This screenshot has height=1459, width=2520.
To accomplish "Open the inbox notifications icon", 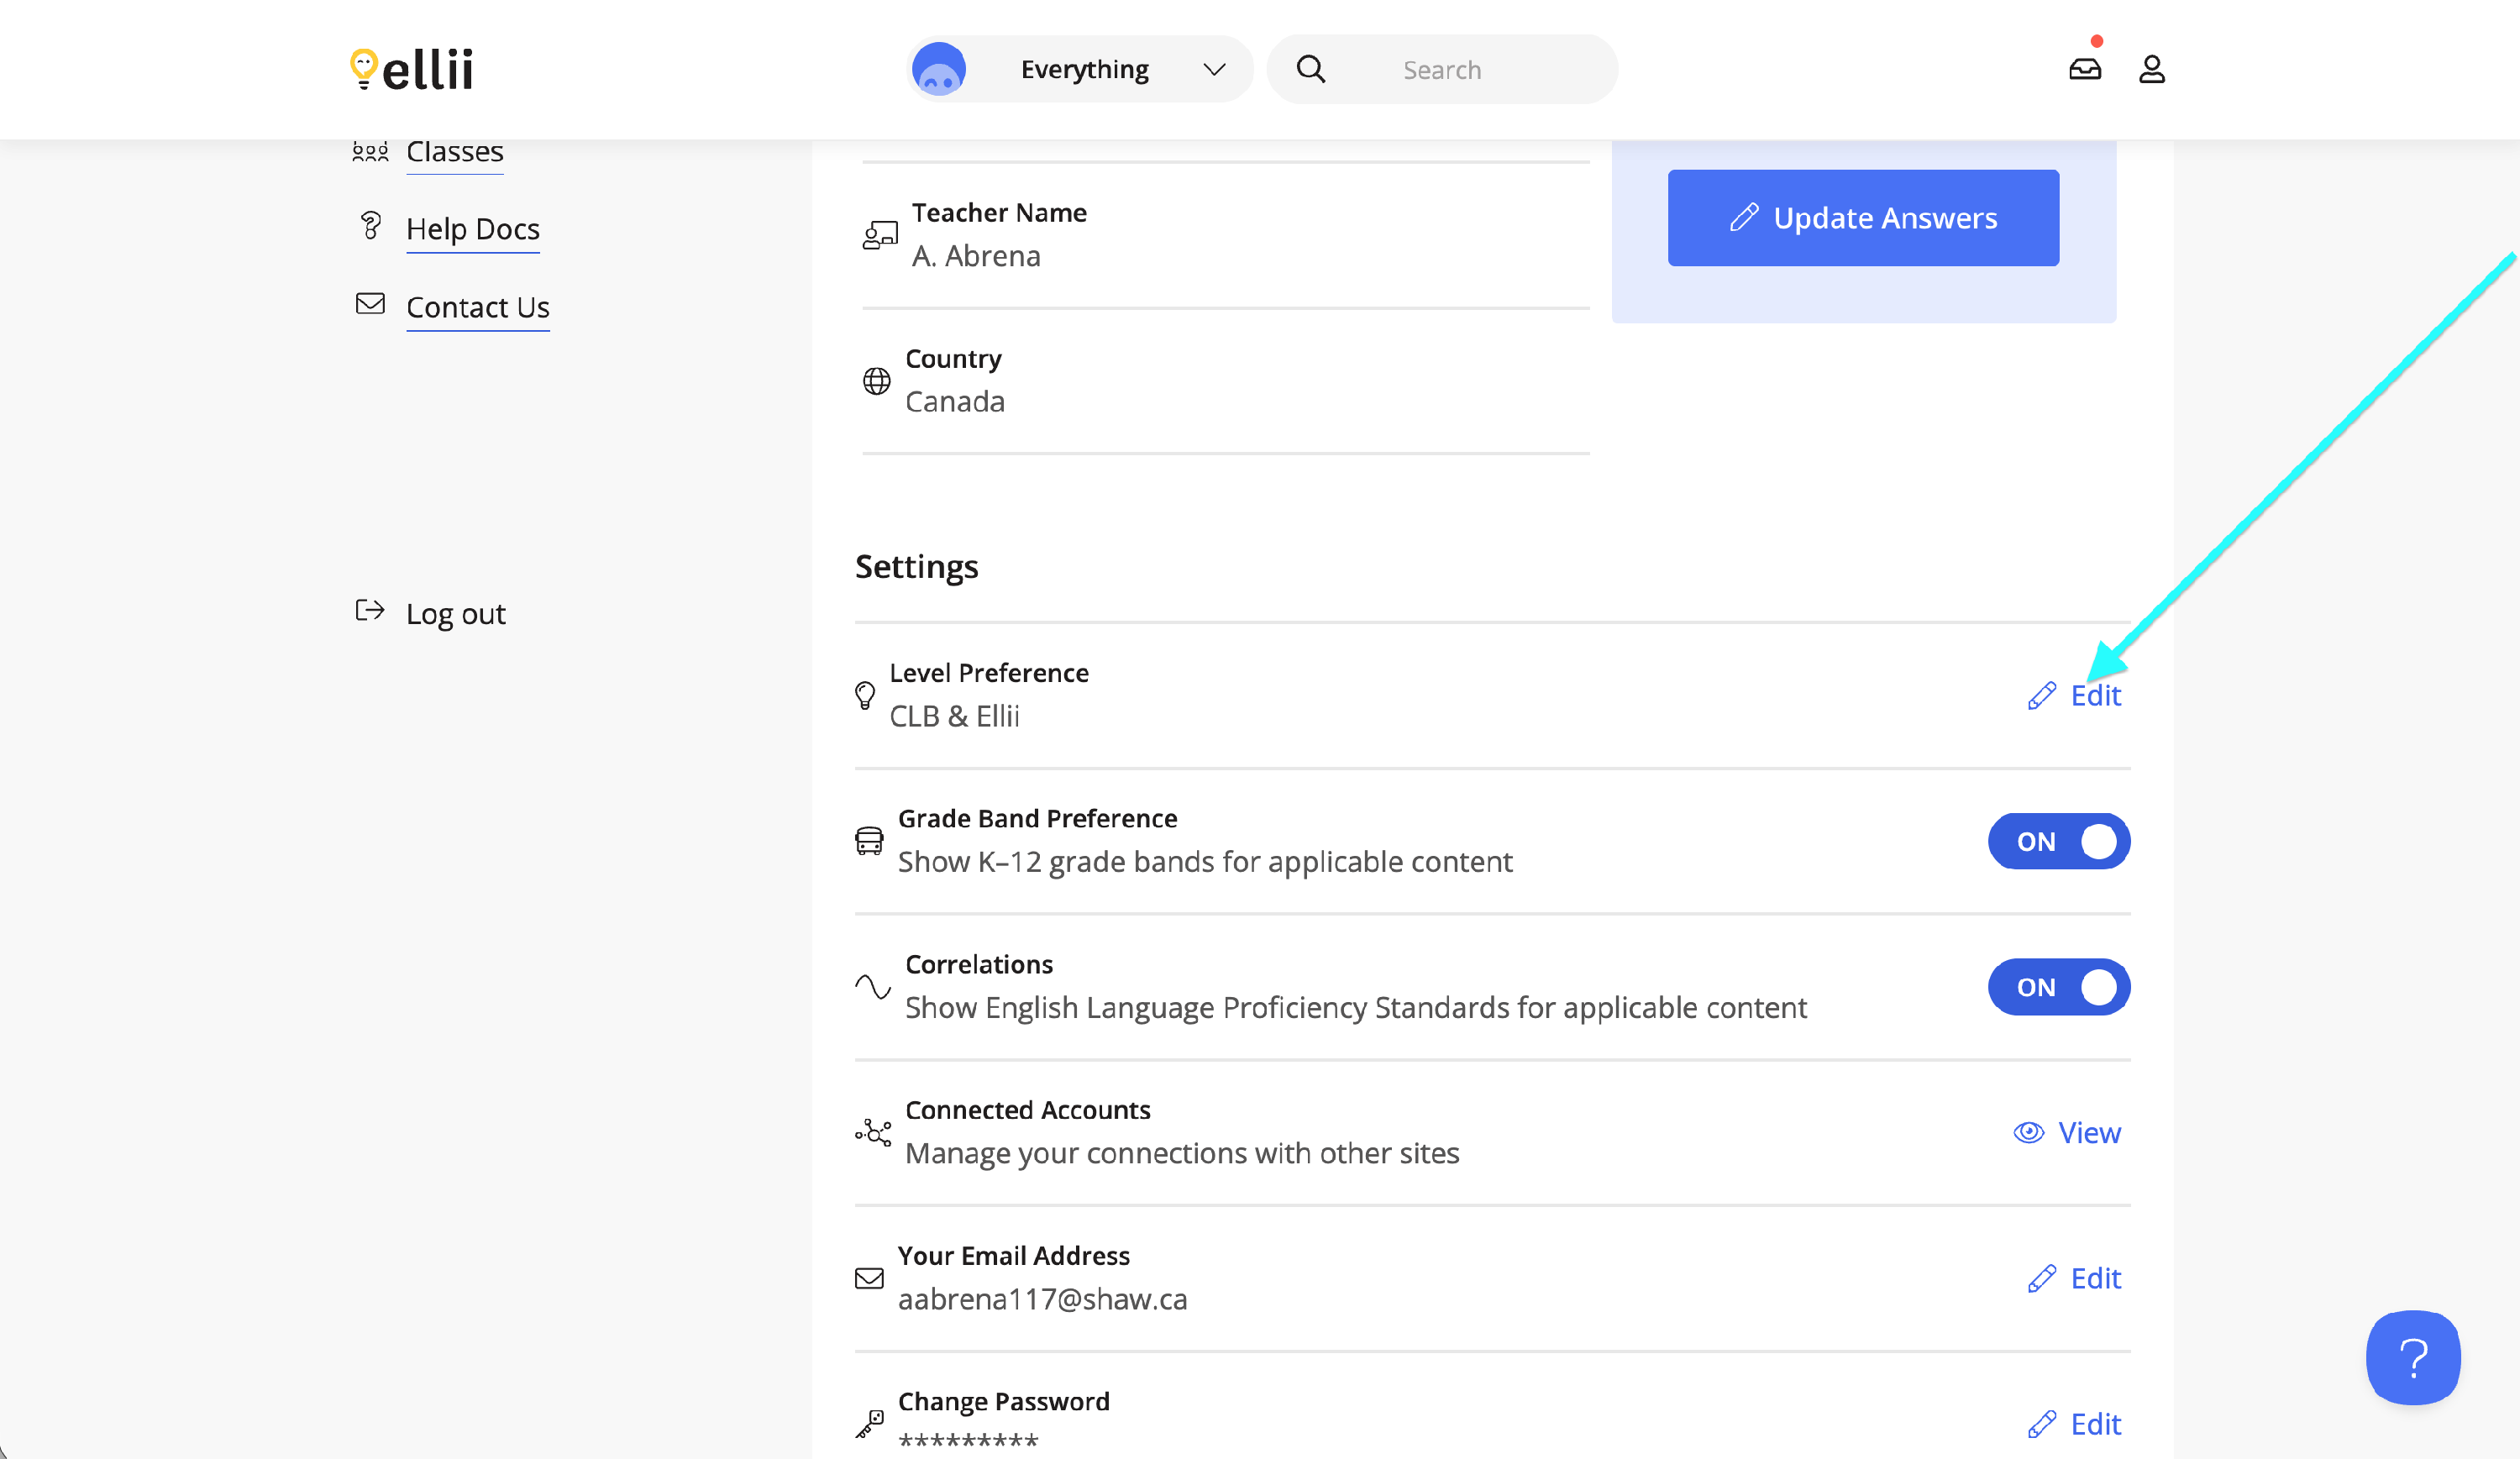I will coord(2084,69).
